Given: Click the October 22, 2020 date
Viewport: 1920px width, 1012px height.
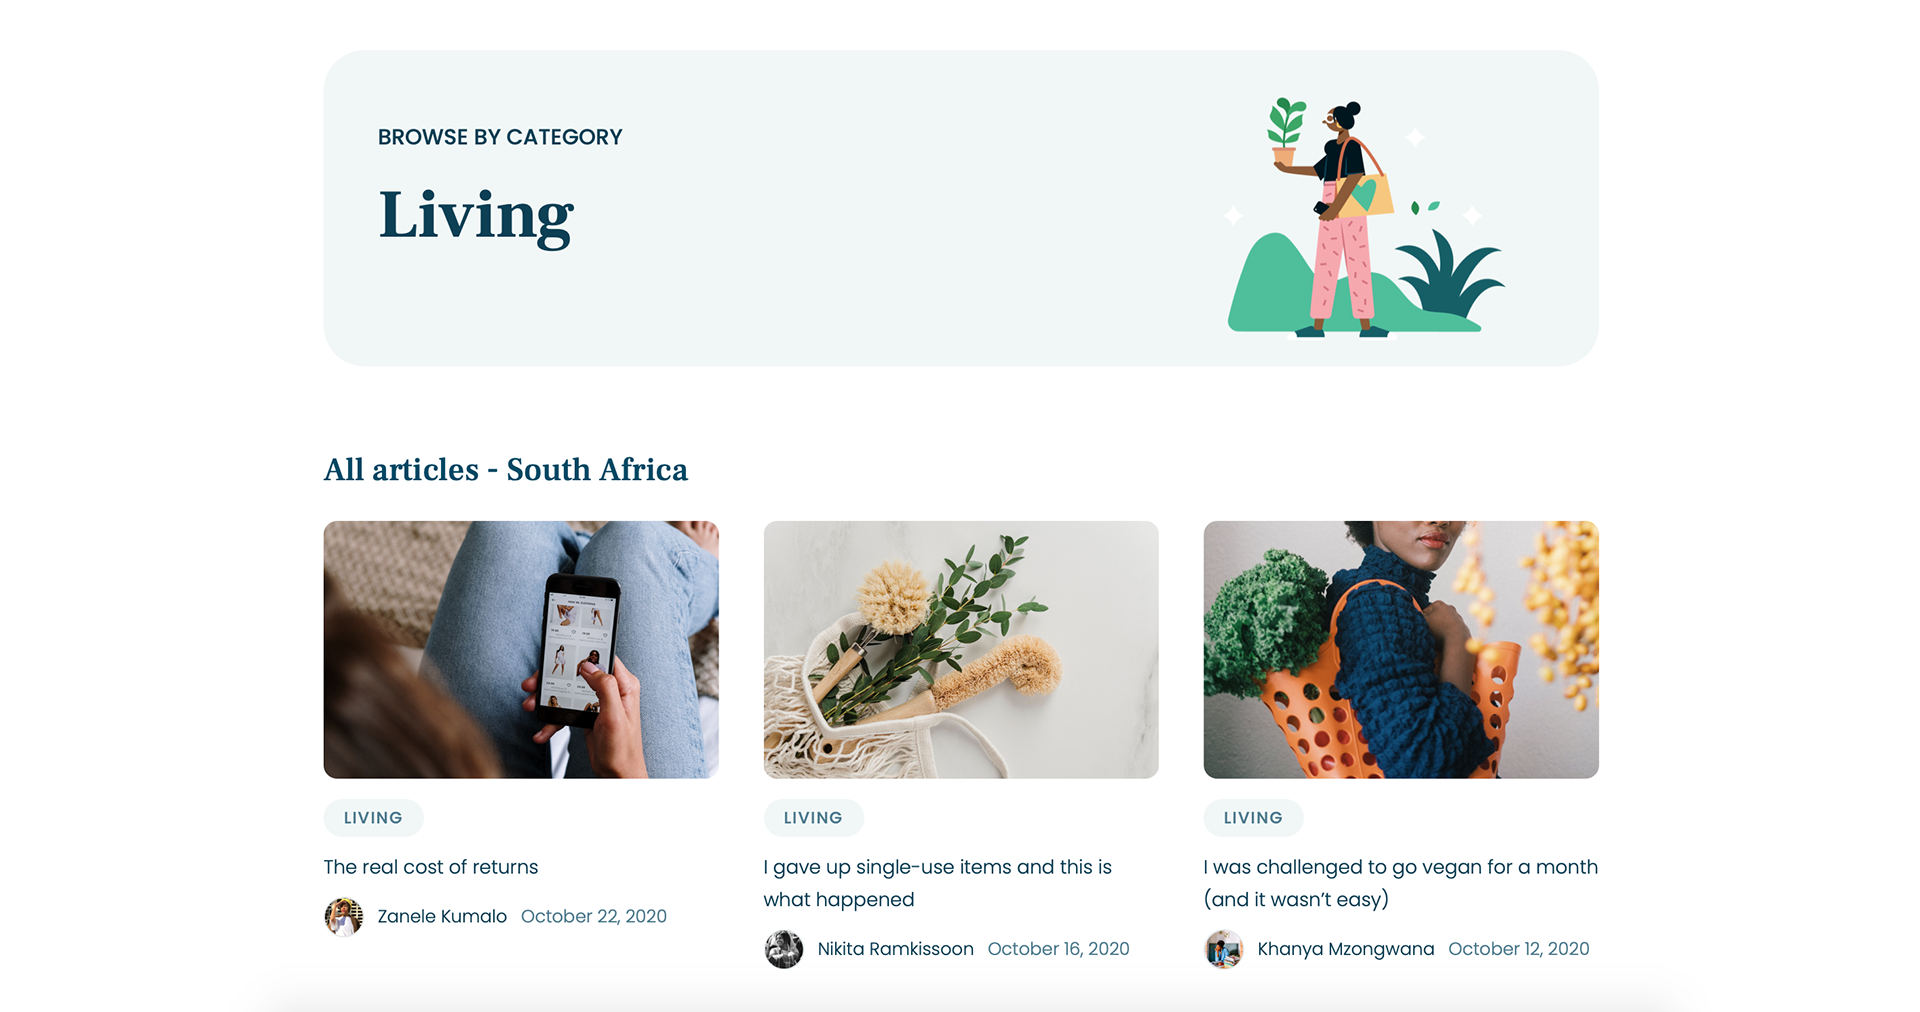Looking at the screenshot, I should [594, 916].
